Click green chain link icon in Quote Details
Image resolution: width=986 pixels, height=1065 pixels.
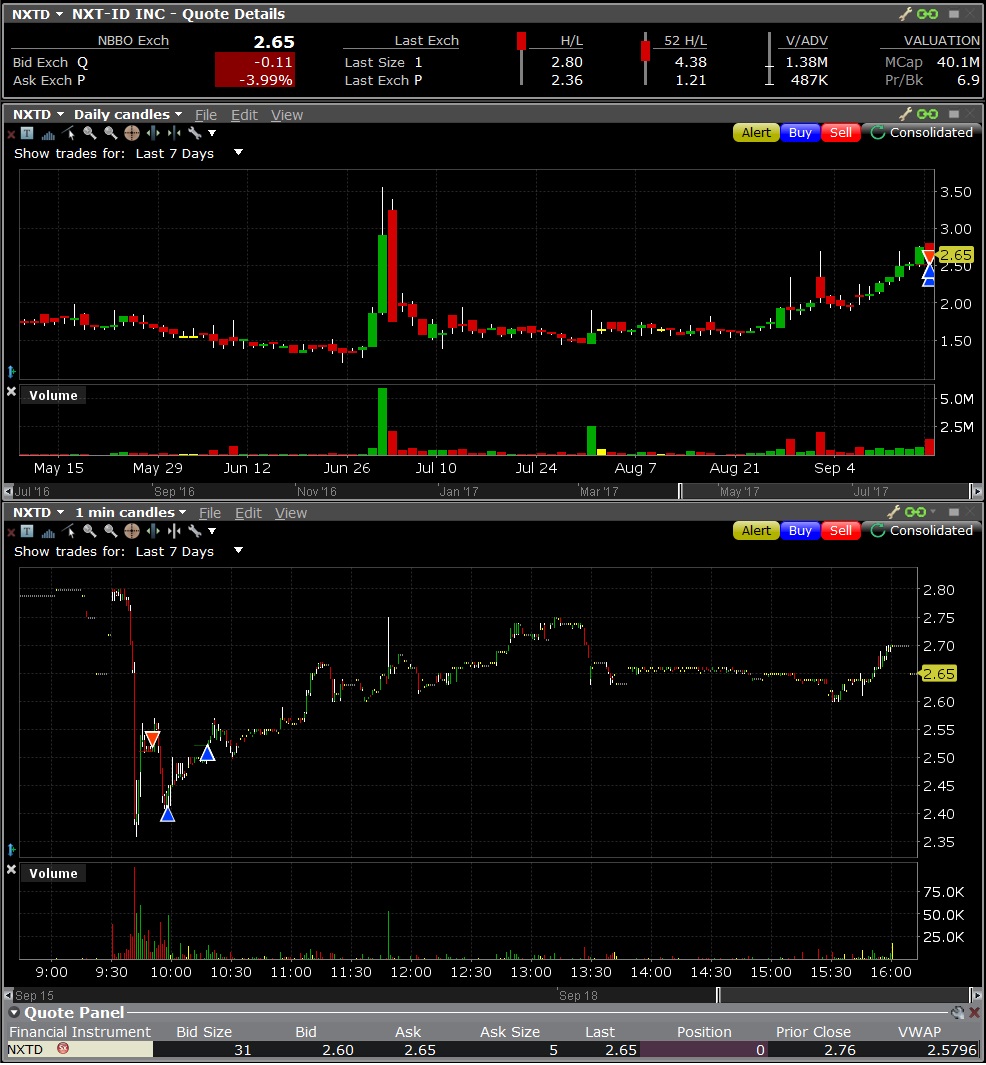928,14
